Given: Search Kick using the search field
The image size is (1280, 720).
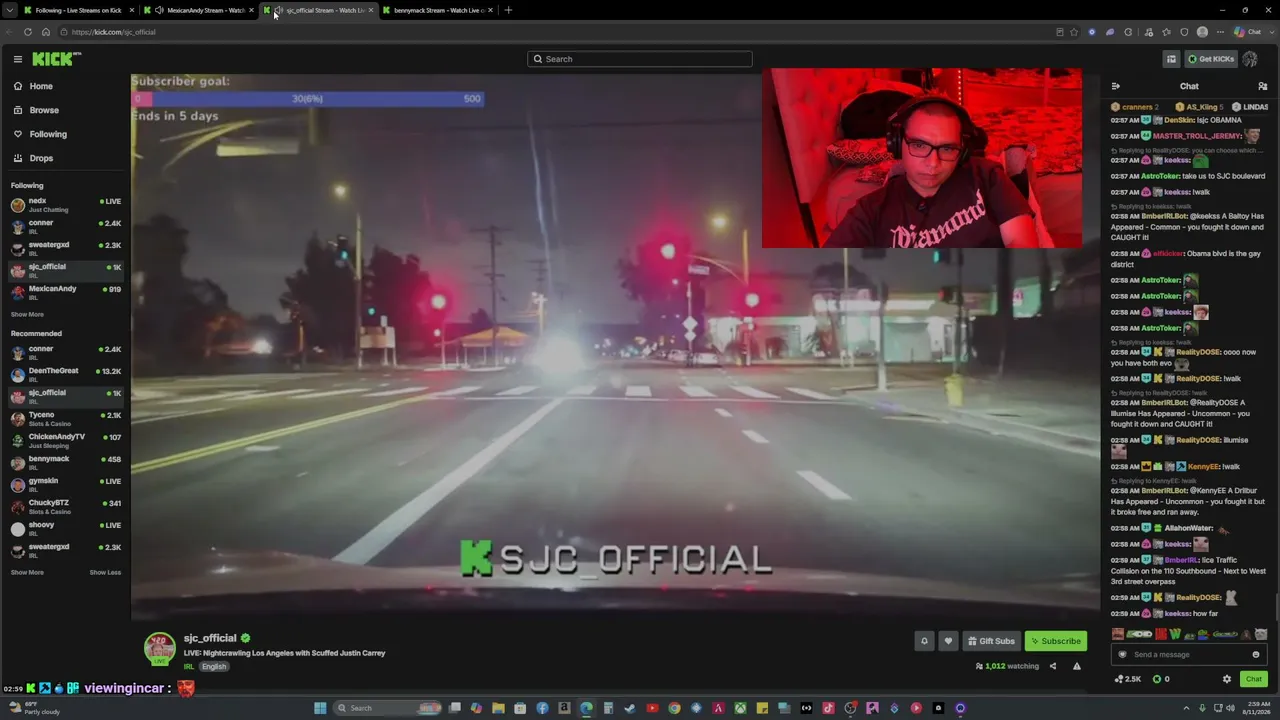Looking at the screenshot, I should coord(640,59).
